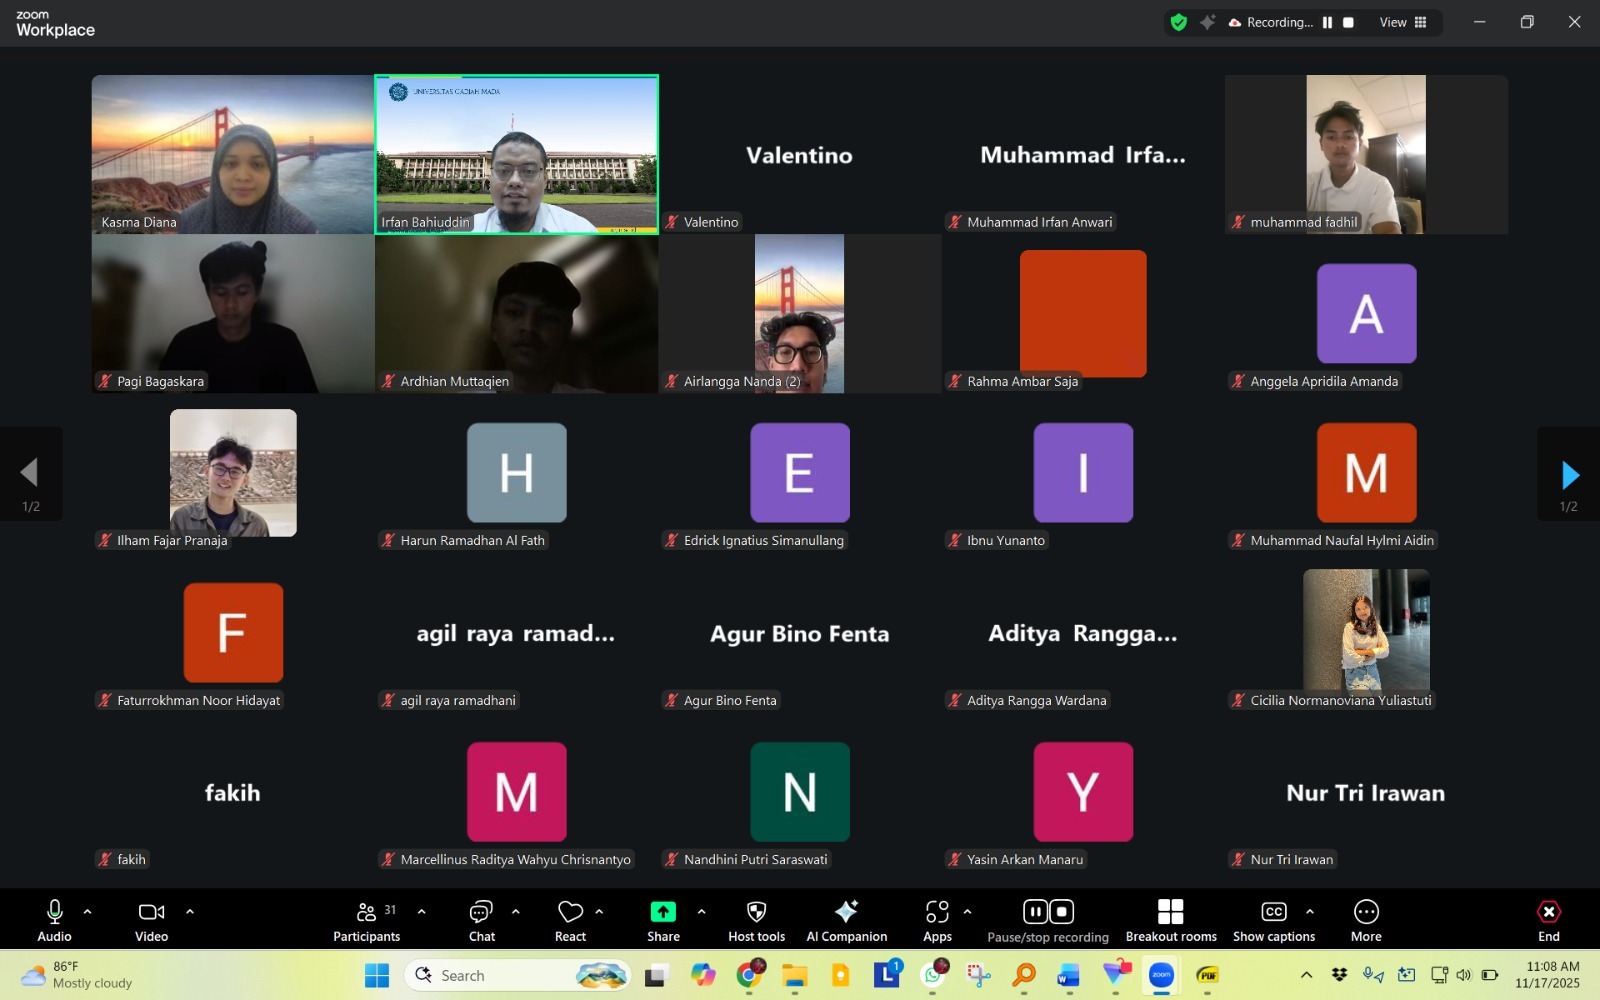The image size is (1600, 1000).
Task: Toggle microphone with Audio button
Action: [55, 920]
